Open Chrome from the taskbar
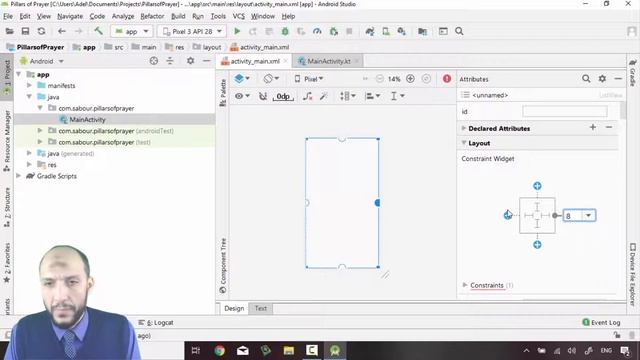Screen dimensions: 640x360 click(220, 351)
